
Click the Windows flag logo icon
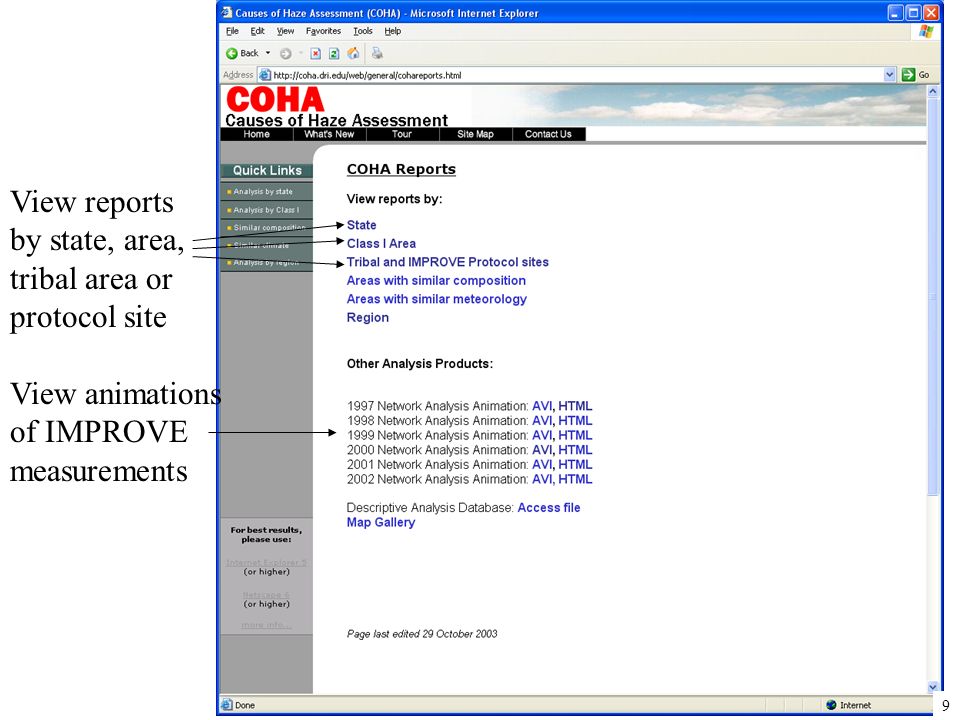[x=926, y=31]
